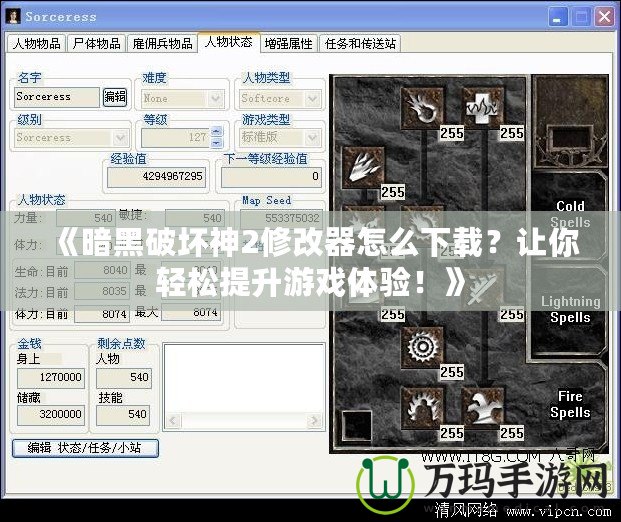Select the Warmth skill icon
The height and width of the screenshot is (522, 621).
(483, 108)
